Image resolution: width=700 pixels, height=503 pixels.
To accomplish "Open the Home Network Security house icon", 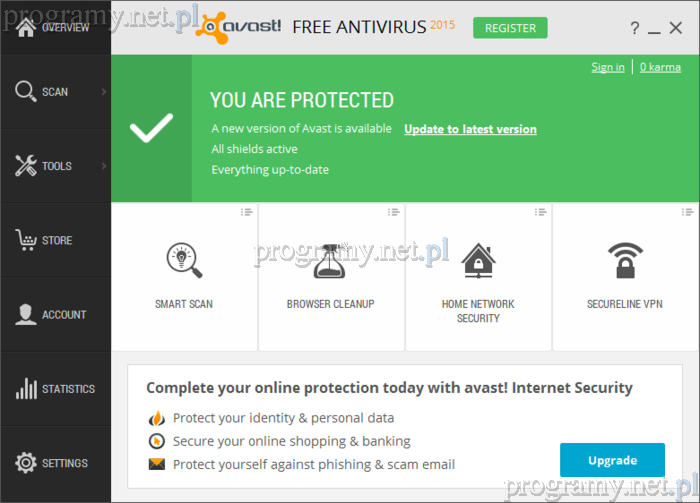I will tap(478, 260).
